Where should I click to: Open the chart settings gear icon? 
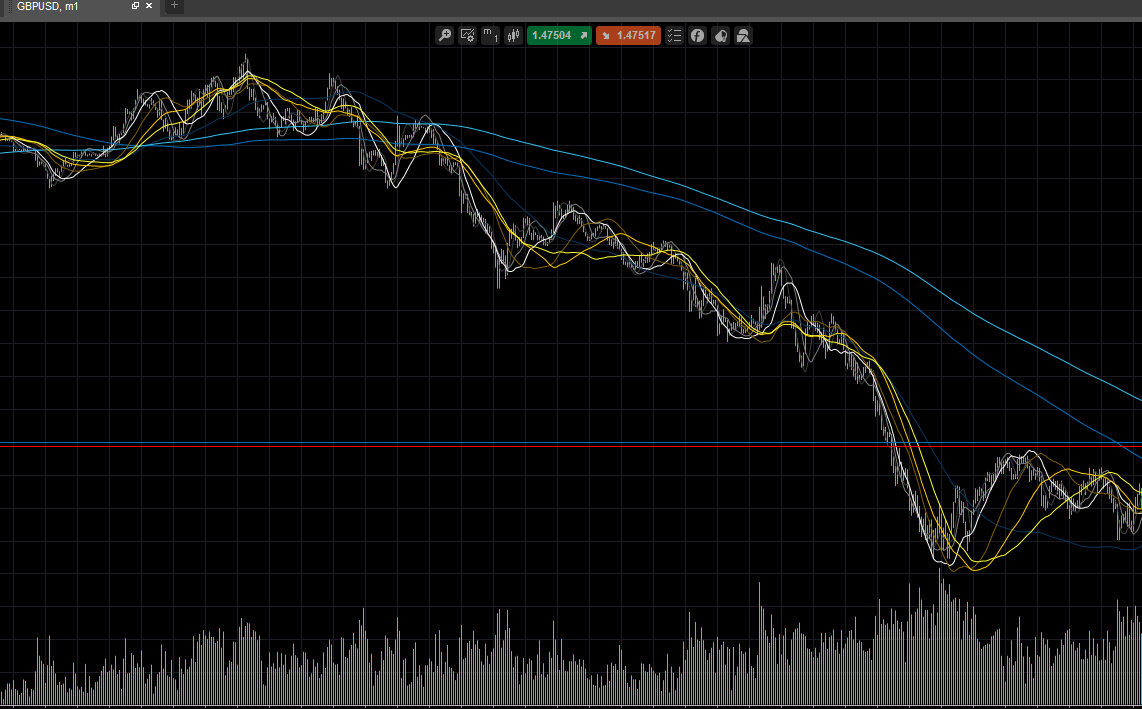click(x=467, y=36)
